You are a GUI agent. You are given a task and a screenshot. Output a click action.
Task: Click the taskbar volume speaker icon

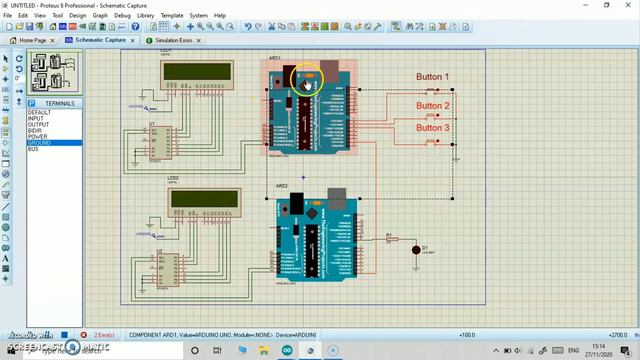[x=518, y=351]
